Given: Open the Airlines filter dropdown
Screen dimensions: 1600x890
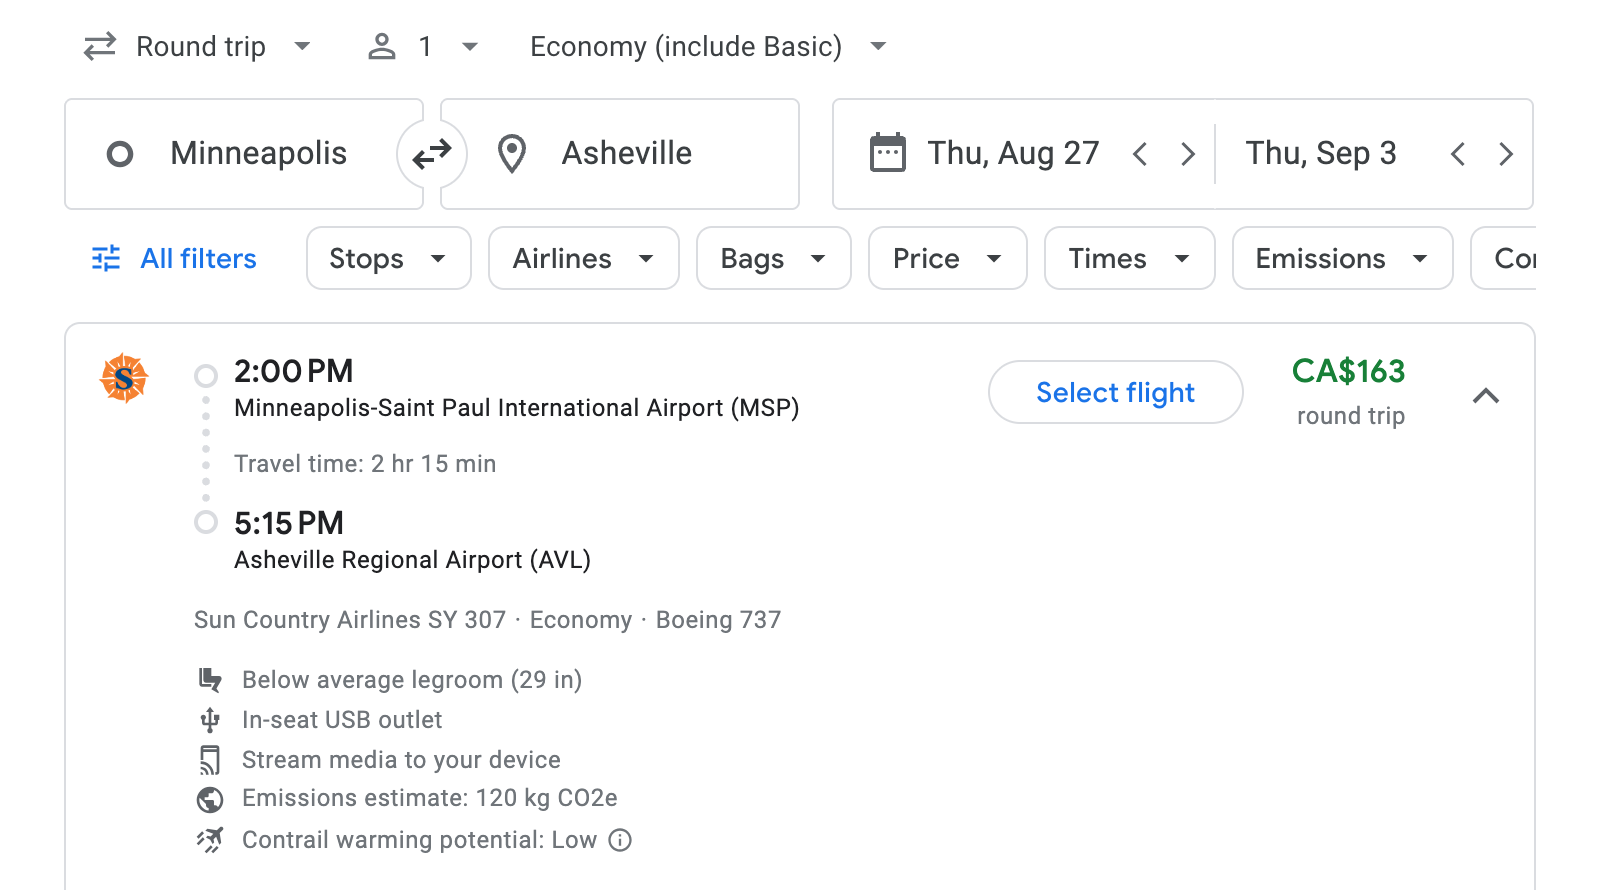Looking at the screenshot, I should [583, 258].
